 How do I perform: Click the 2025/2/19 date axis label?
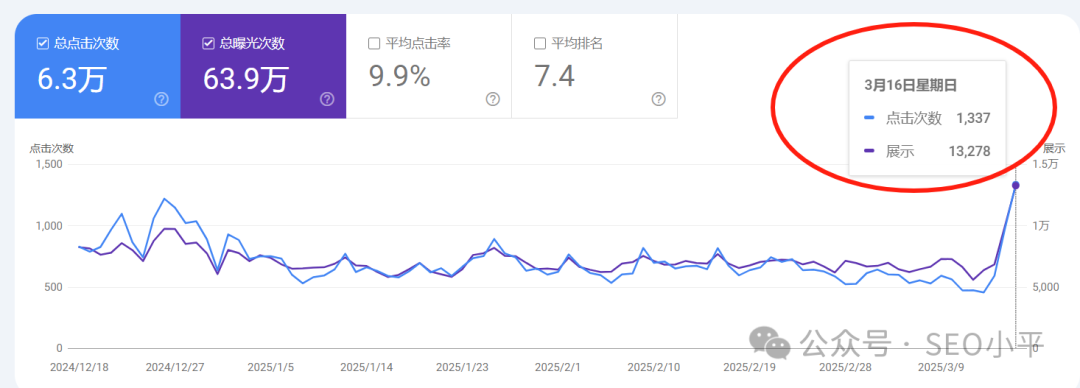click(750, 367)
